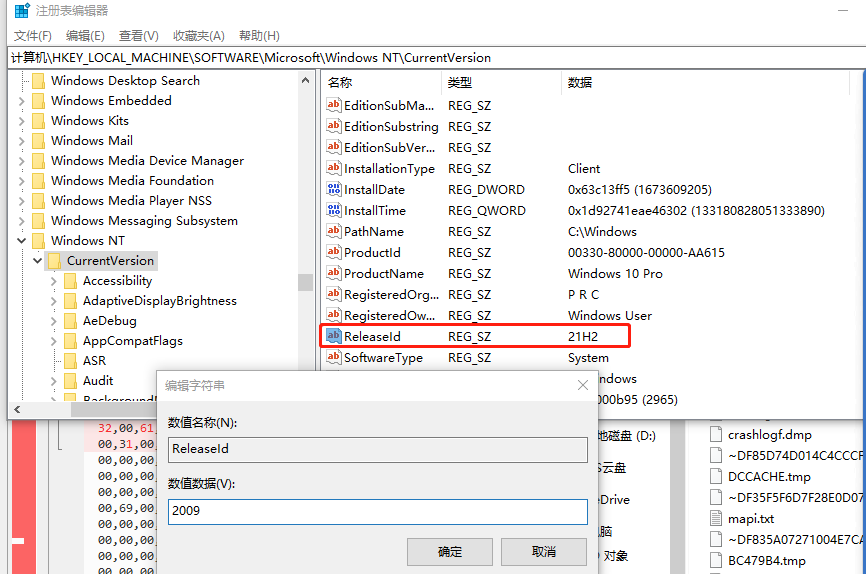Select the ASR folder icon
This screenshot has width=866, height=574.
coord(71,361)
